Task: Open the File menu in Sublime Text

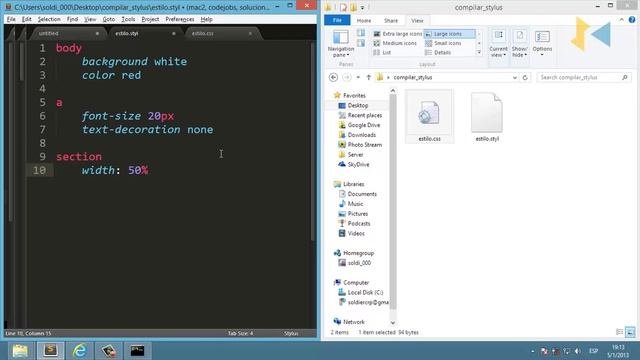Action: click(x=11, y=19)
